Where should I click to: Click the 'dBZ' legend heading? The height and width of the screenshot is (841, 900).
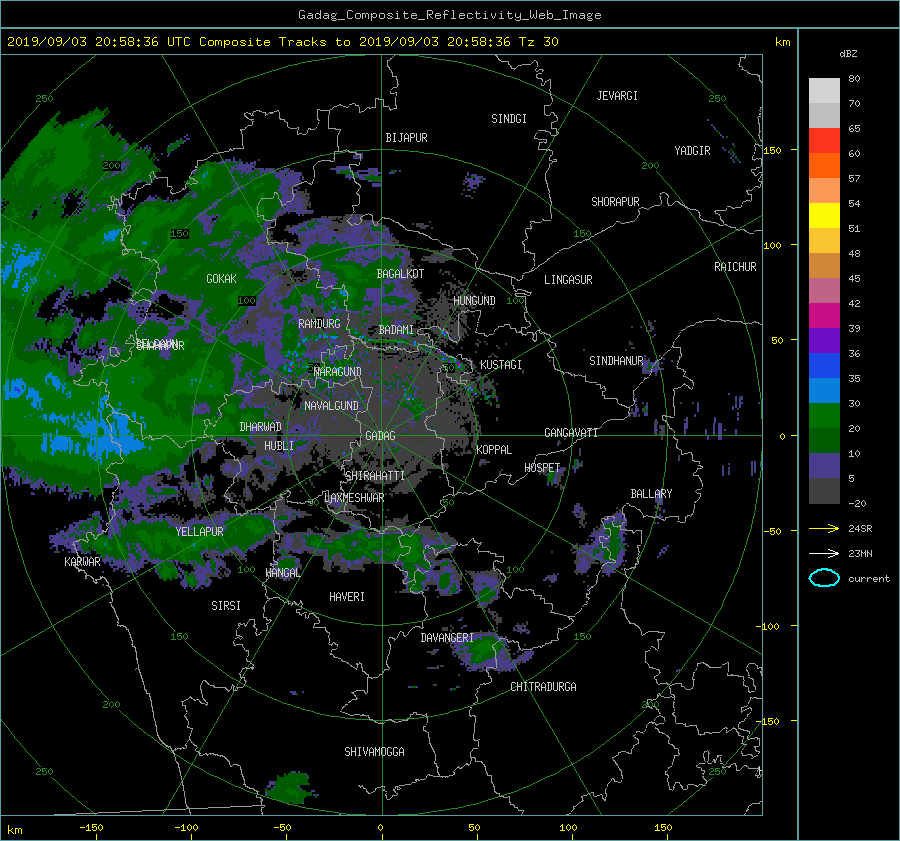tap(848, 53)
